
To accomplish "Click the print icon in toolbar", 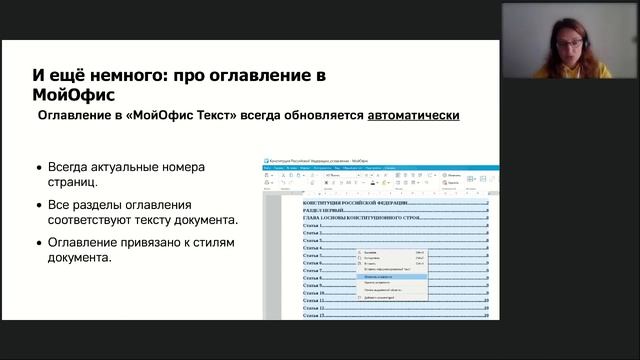I will tap(267, 182).
